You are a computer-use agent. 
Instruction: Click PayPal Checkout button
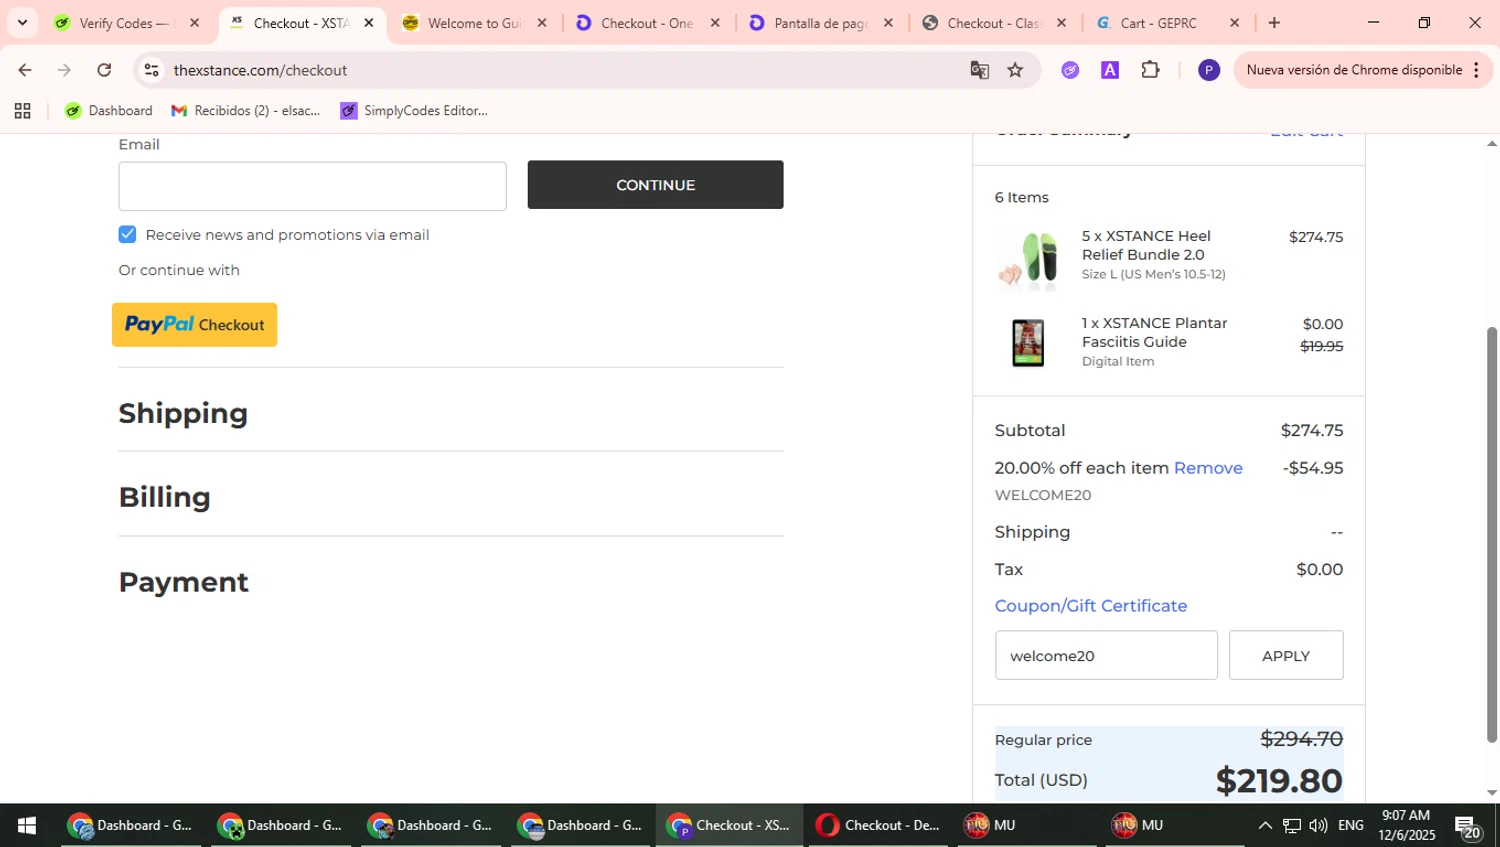194,325
